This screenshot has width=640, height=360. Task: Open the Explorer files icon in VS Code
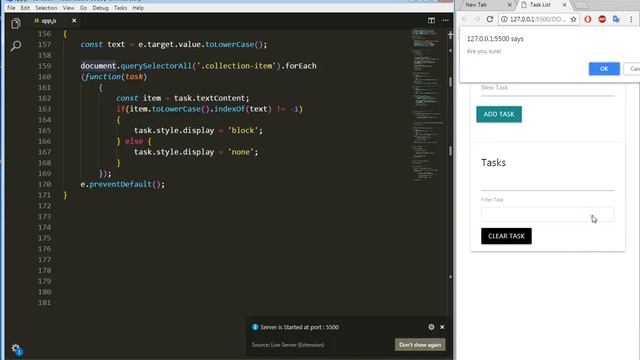[x=16, y=24]
